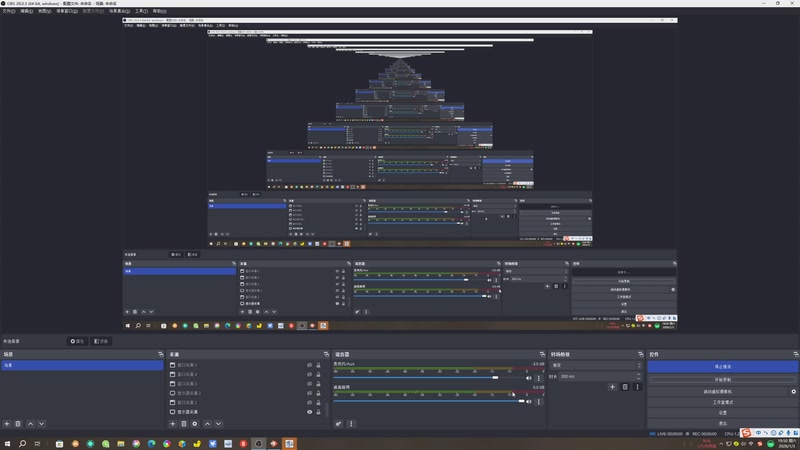This screenshot has width=800, height=450.
Task: Add a new source with plus icon
Action: coord(172,423)
